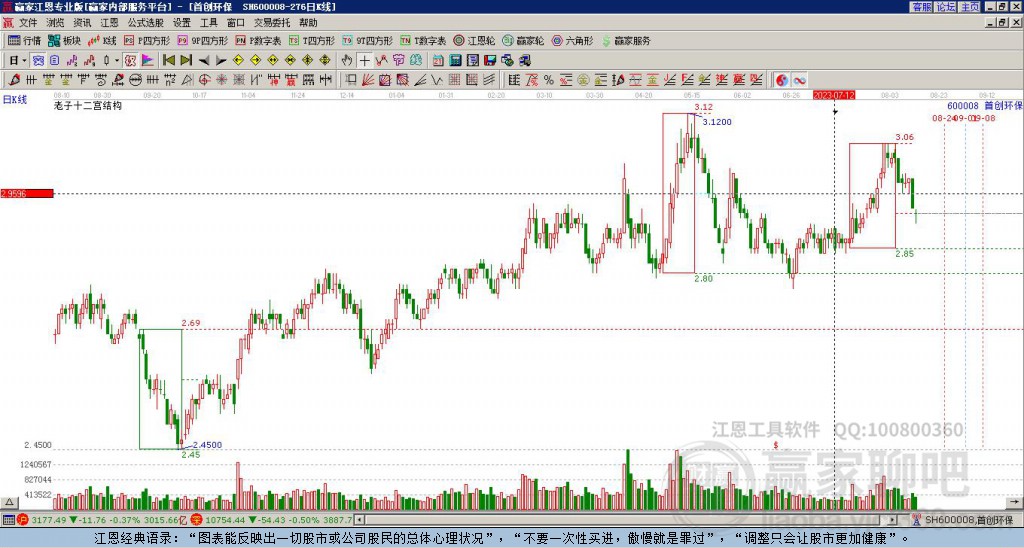The height and width of the screenshot is (548, 1024).
Task: Toggle the crosshair cursor tool
Action: coord(364,60)
